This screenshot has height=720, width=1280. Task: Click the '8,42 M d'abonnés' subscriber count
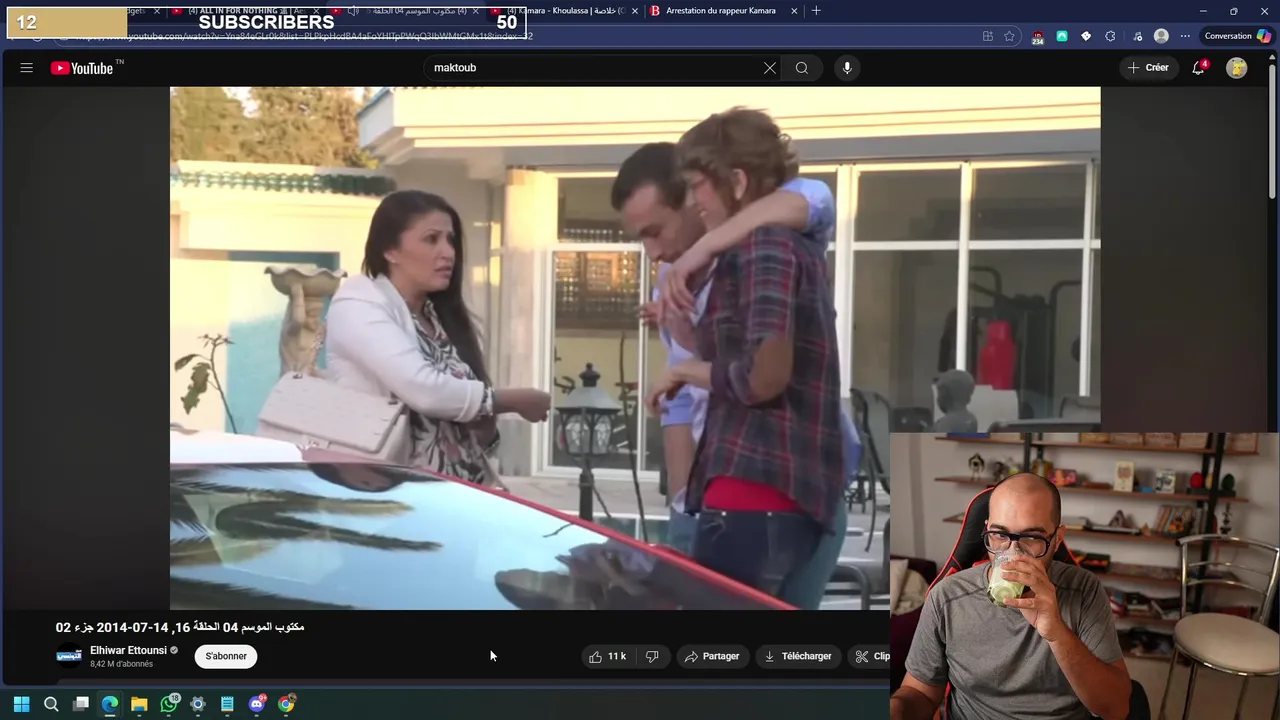121,664
